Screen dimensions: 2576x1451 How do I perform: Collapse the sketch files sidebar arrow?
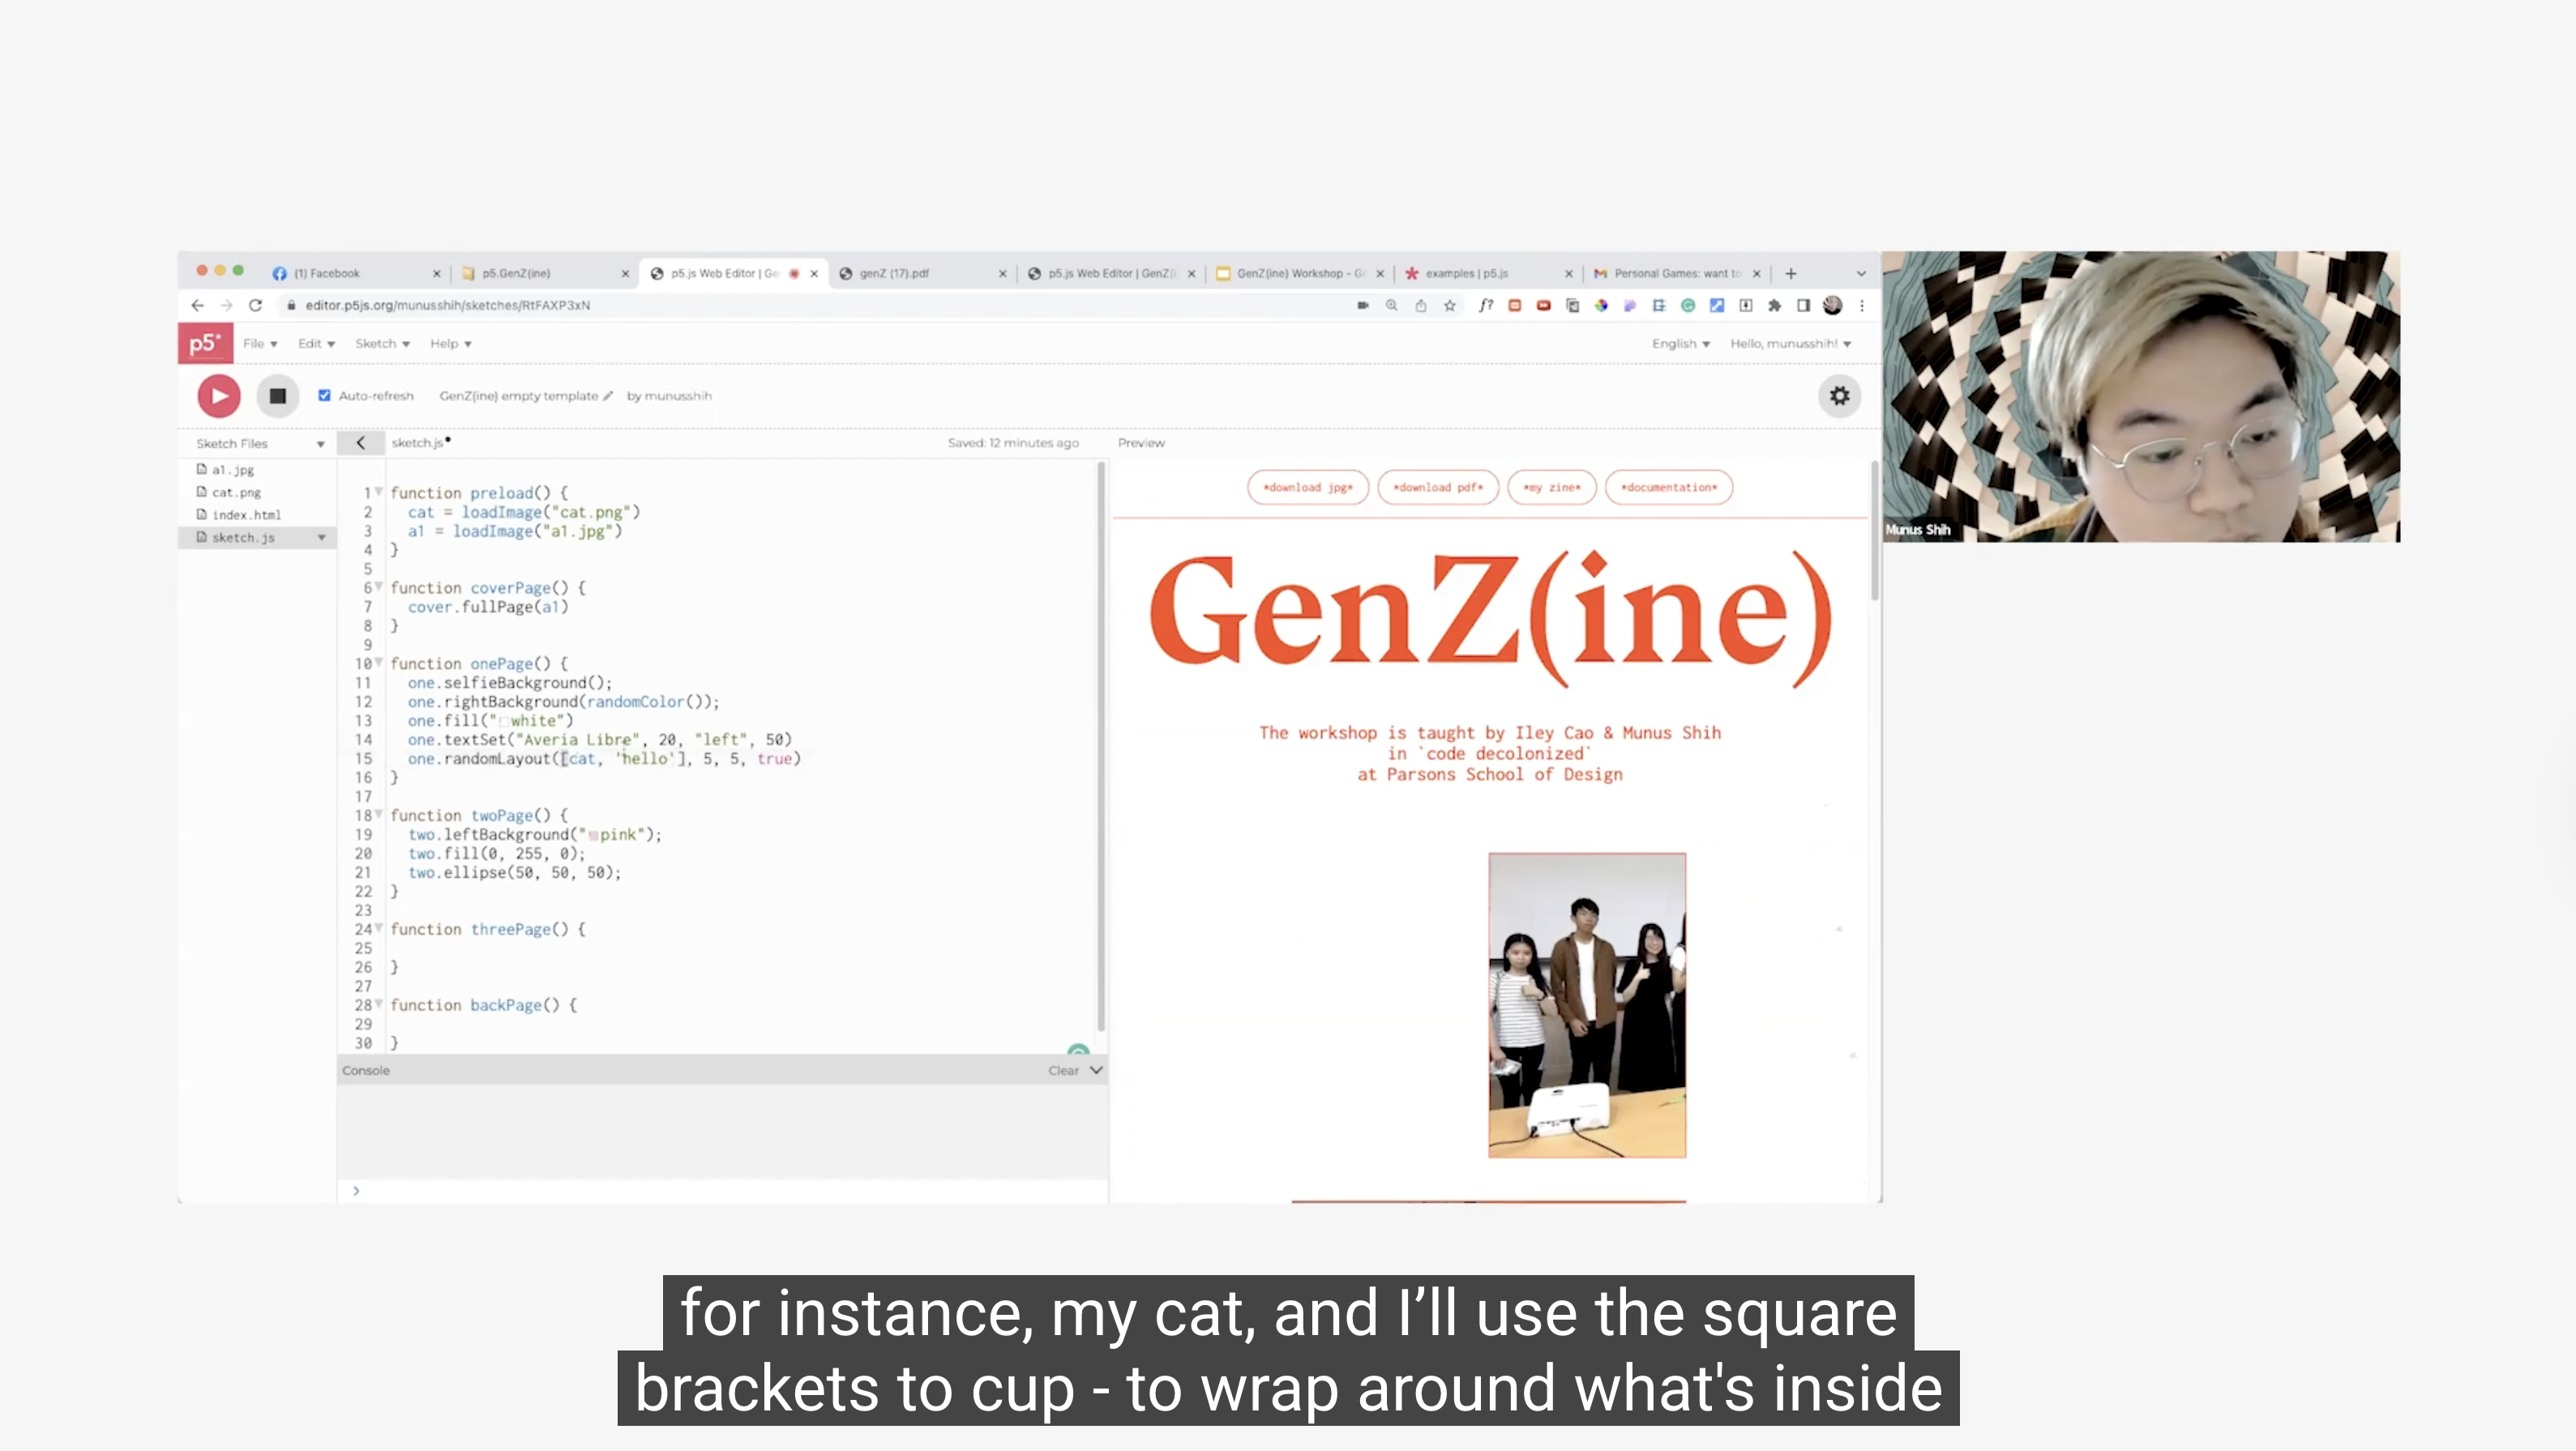(361, 443)
